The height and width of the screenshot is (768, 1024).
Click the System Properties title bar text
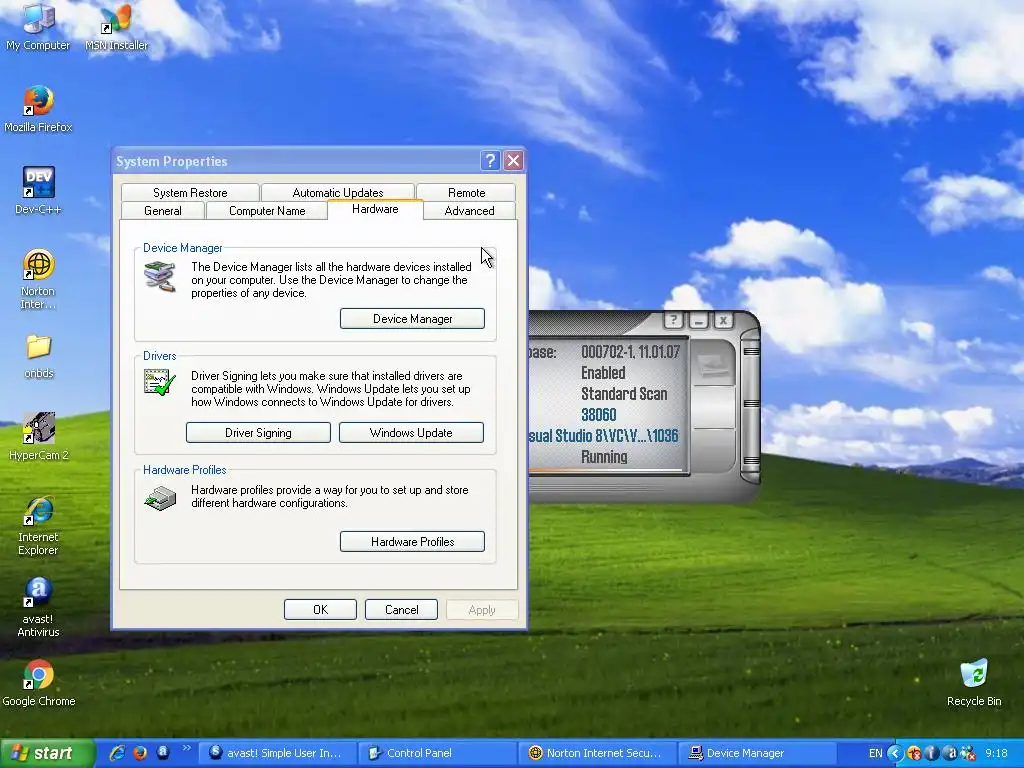pyautogui.click(x=172, y=161)
